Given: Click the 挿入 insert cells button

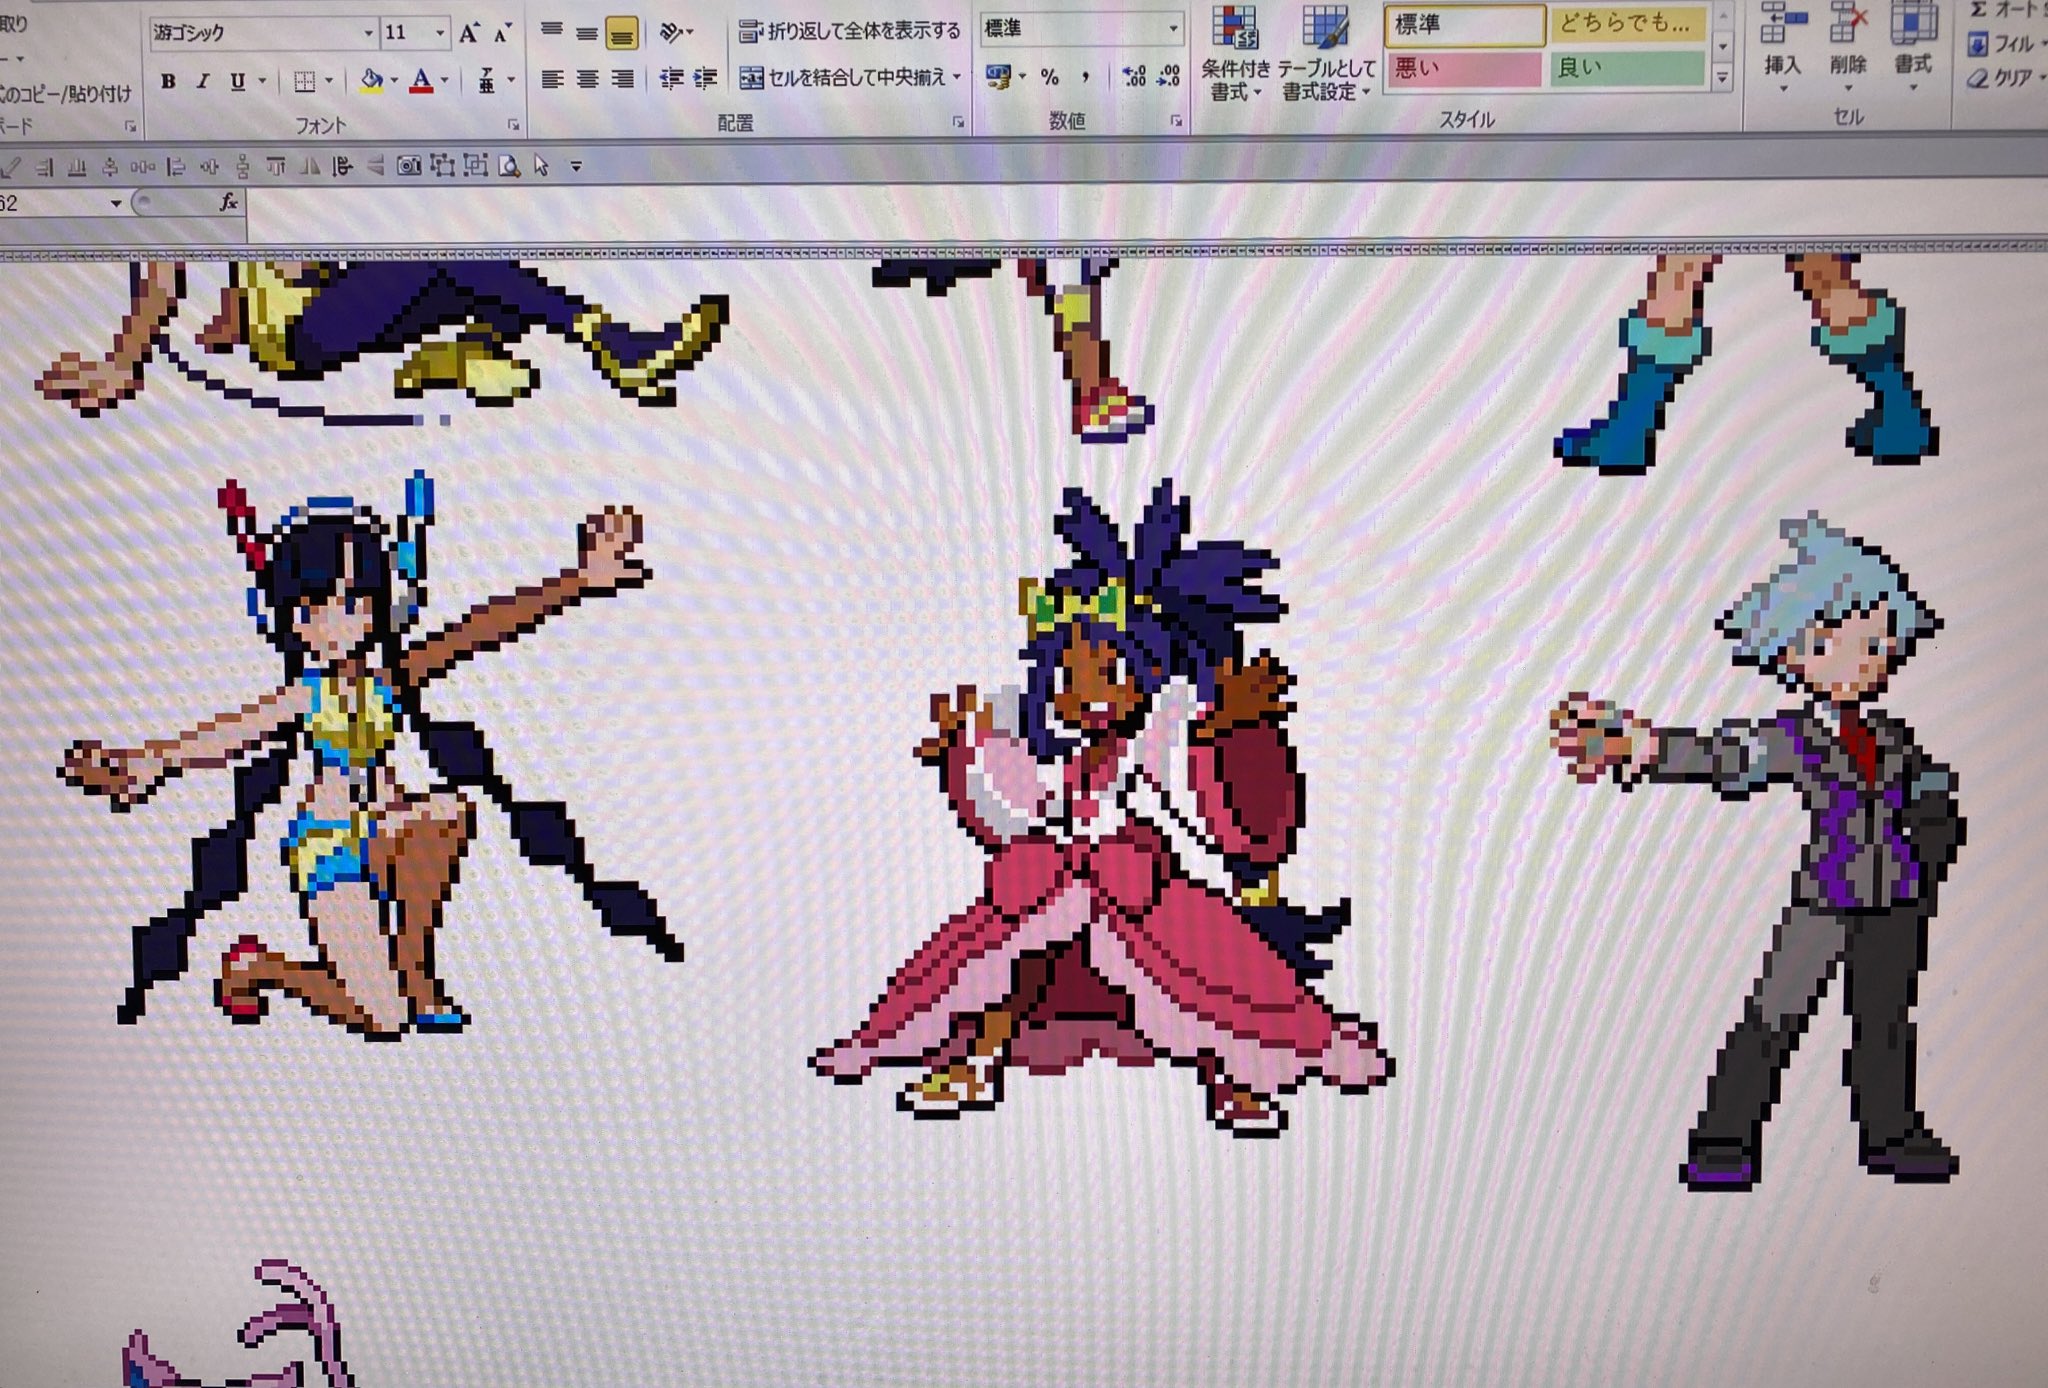Looking at the screenshot, I should pyautogui.click(x=1781, y=47).
